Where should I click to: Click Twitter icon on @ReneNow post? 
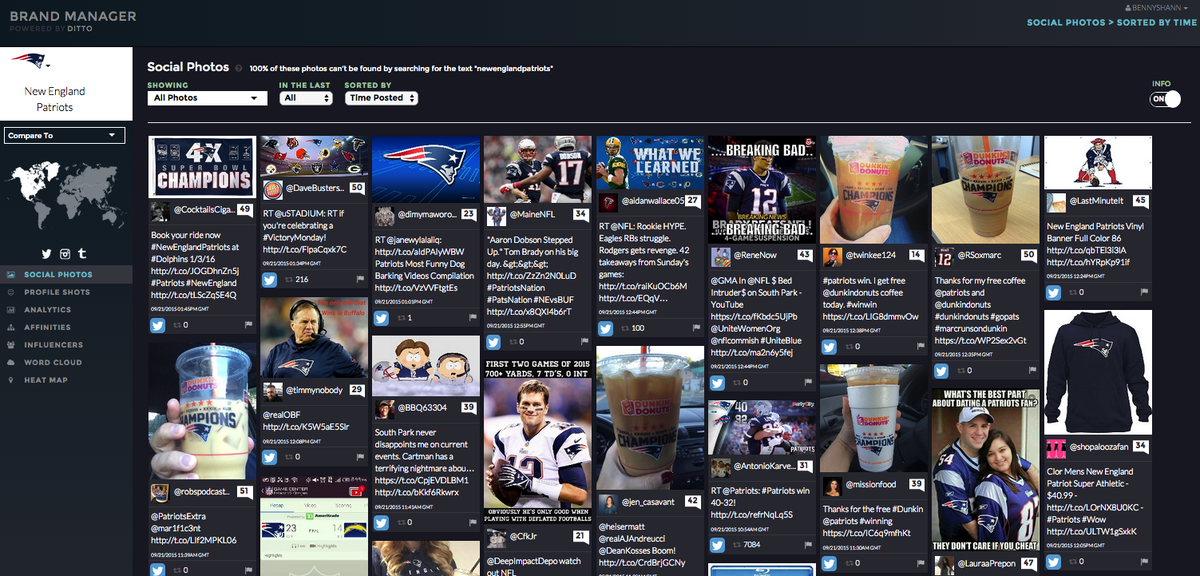pos(717,384)
